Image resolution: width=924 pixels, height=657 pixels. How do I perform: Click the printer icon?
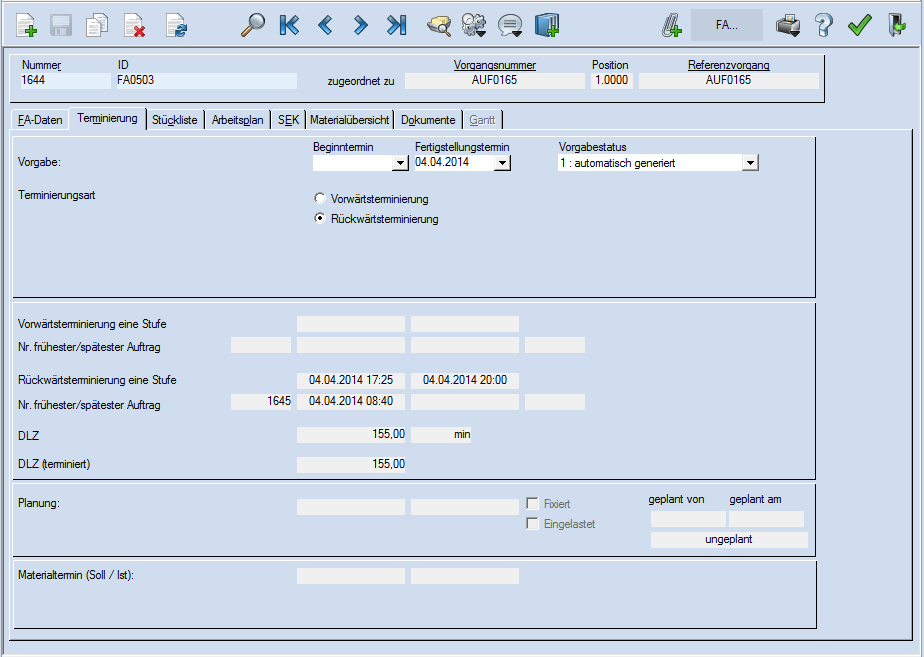click(x=788, y=26)
